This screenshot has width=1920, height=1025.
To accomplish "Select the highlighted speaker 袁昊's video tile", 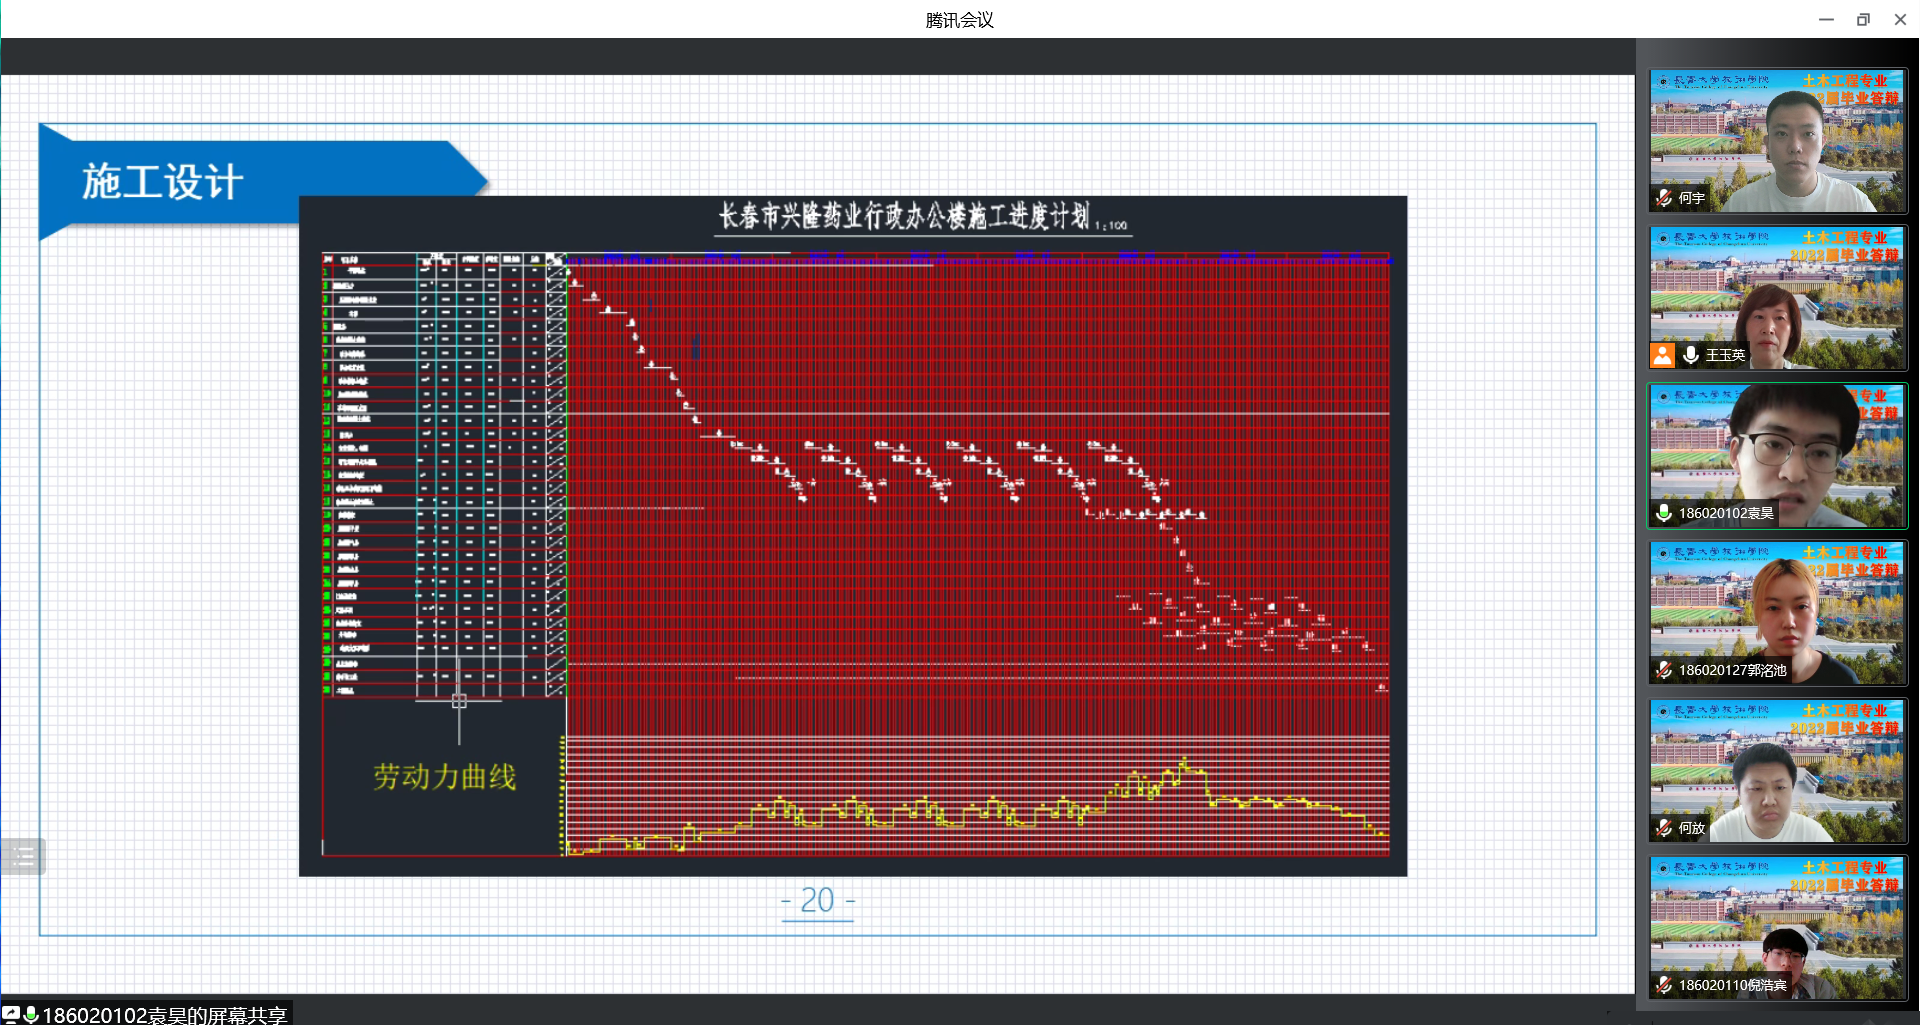I will [1778, 455].
